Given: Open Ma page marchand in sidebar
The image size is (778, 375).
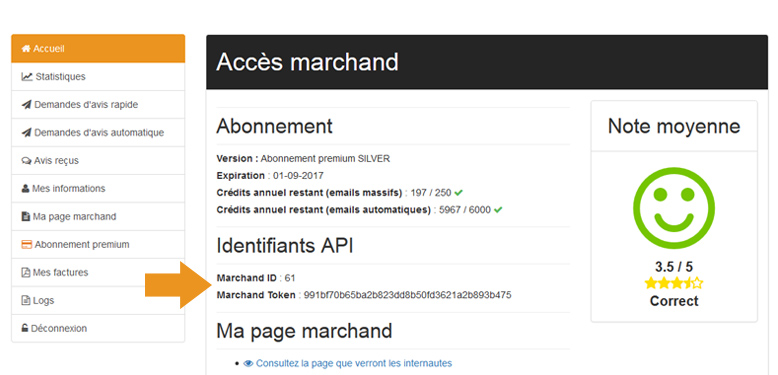Looking at the screenshot, I should (98, 217).
